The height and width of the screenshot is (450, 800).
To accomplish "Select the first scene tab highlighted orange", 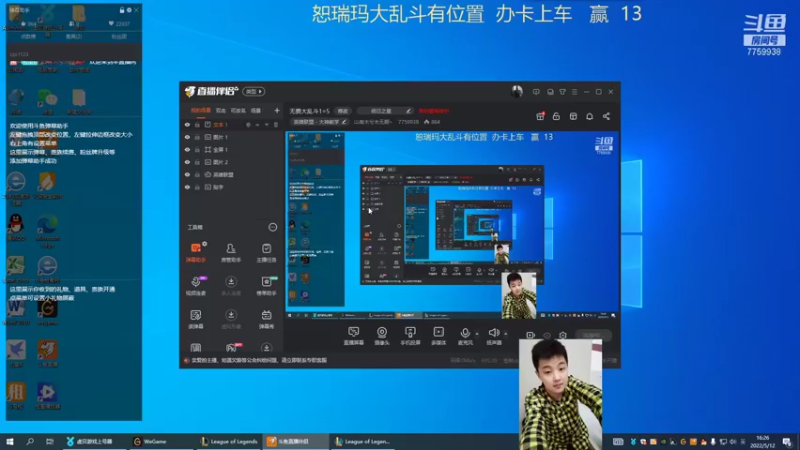I will 201,110.
